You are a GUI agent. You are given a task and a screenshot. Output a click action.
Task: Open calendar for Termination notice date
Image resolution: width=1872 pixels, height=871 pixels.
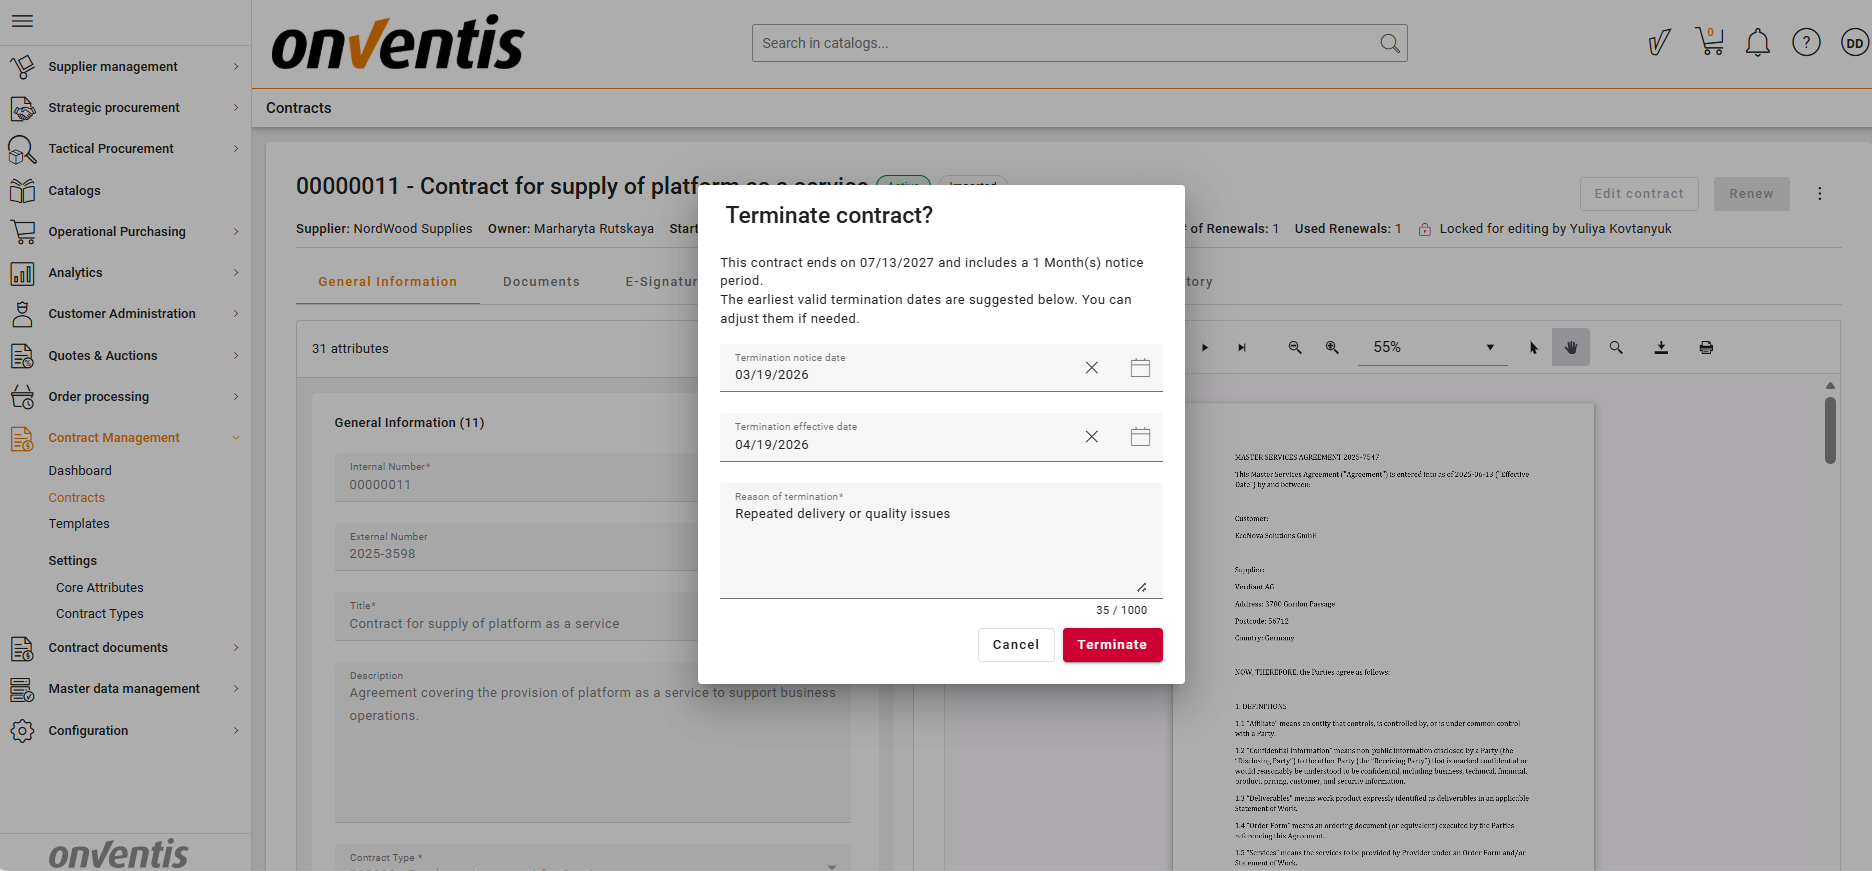(x=1140, y=368)
